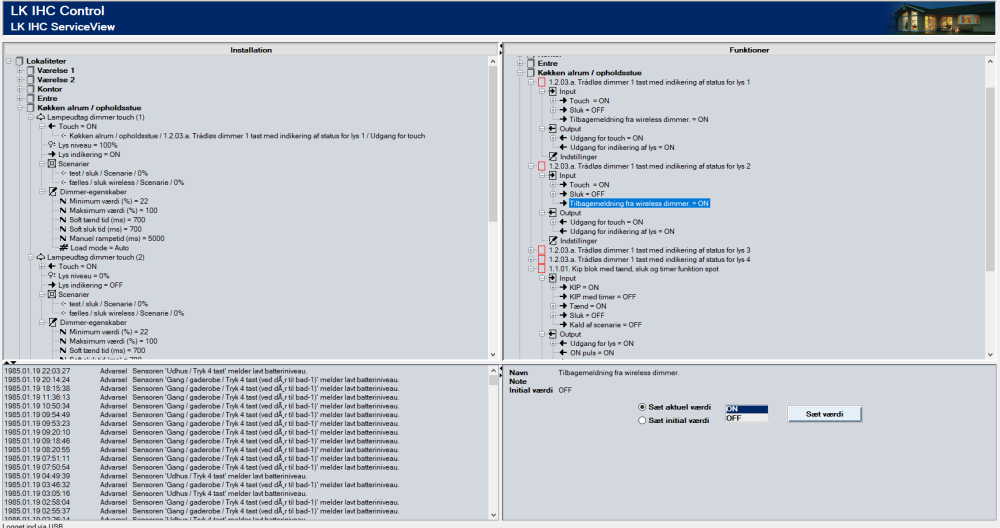1000x528 pixels.
Task: Click the Værelse 2 room icon
Action: [31, 80]
